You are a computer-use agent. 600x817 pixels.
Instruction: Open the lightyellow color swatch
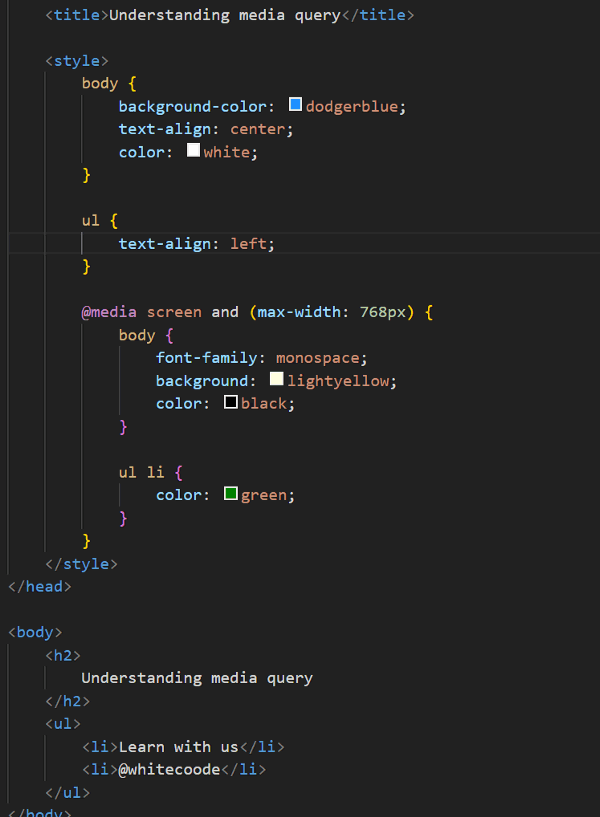pyautogui.click(x=276, y=380)
